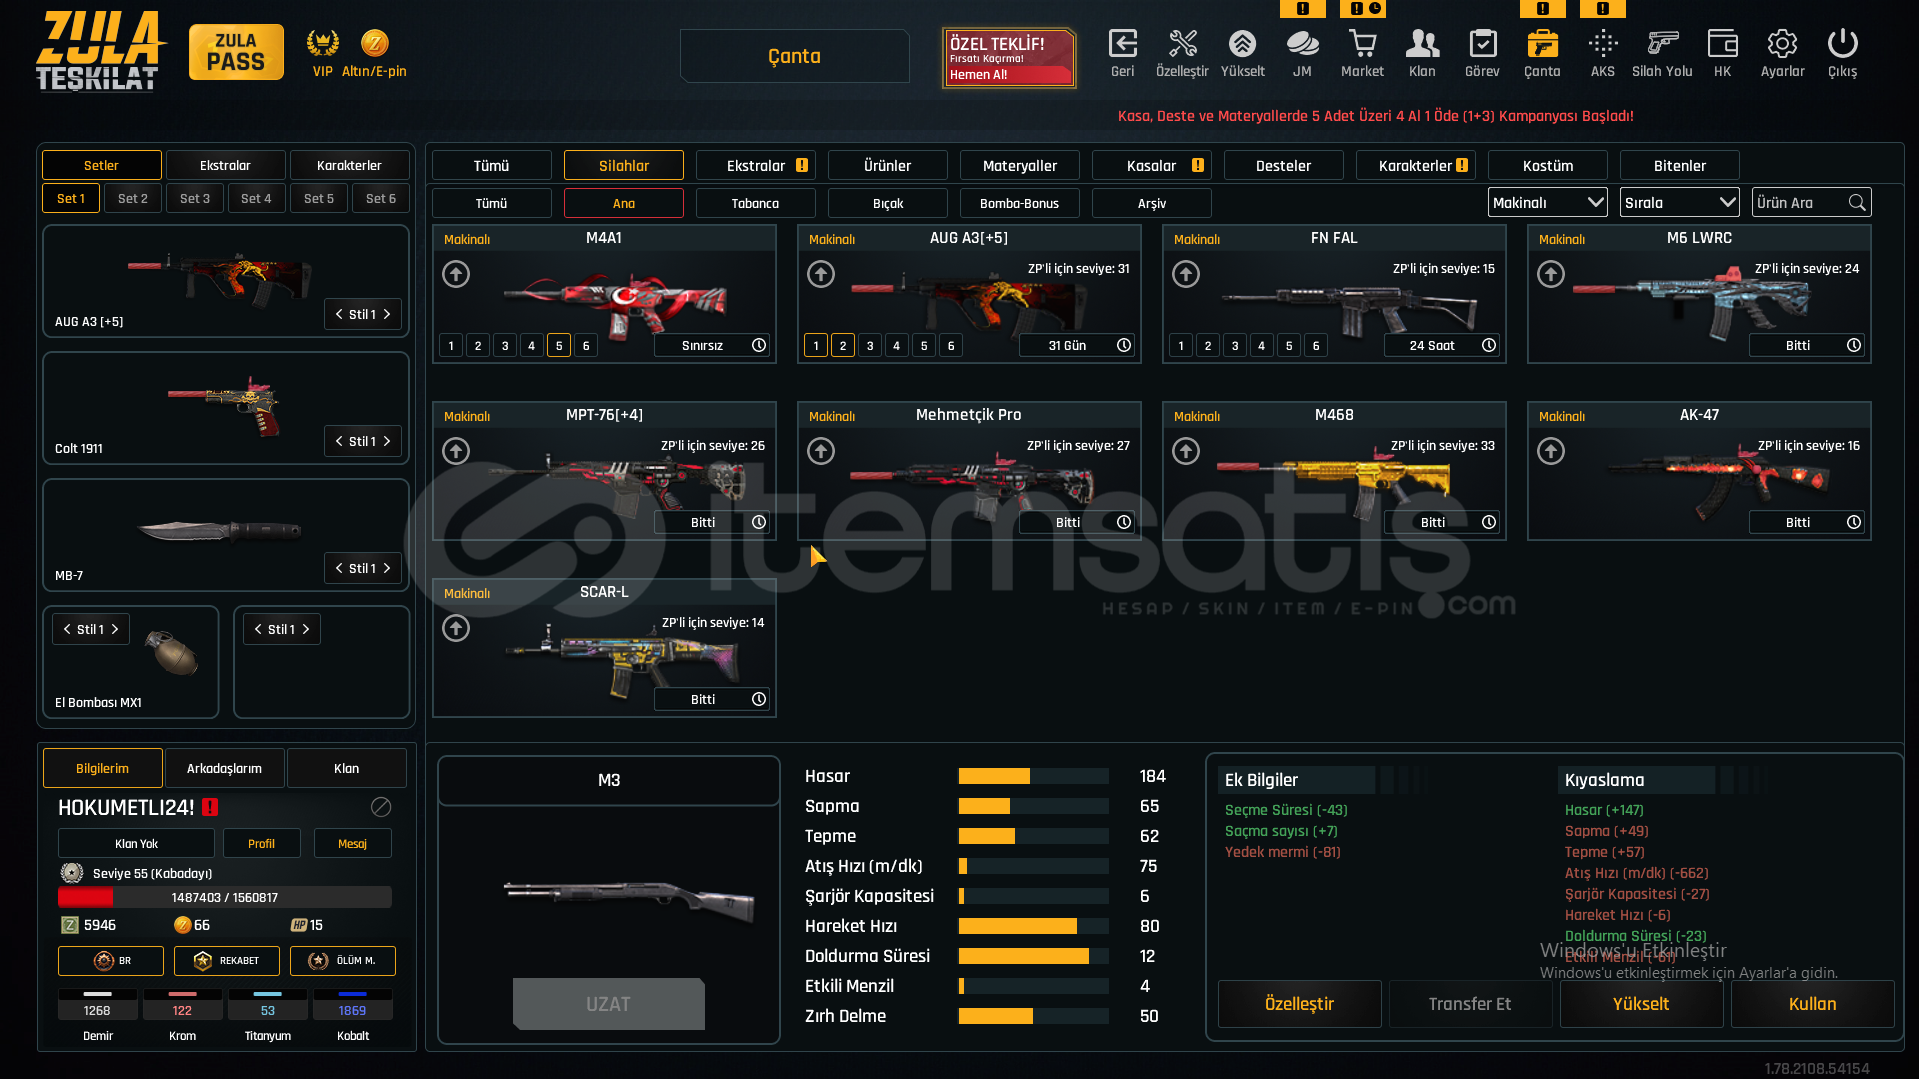Screen dimensions: 1919x1079
Task: Toggle set slot 1 on AUG A3[+5] card
Action: click(x=816, y=346)
